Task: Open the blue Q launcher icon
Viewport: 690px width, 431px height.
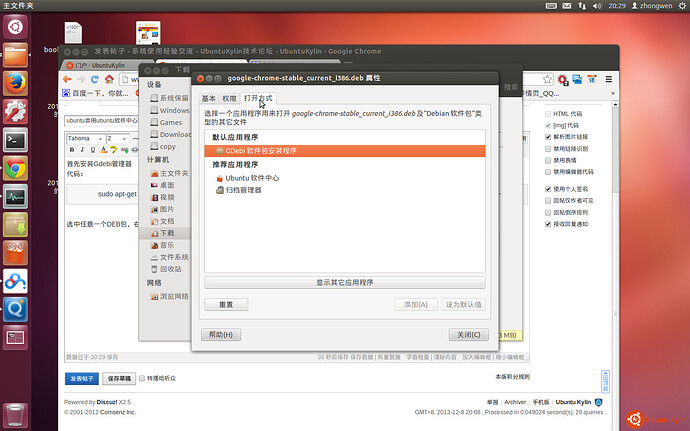Action: coord(15,309)
